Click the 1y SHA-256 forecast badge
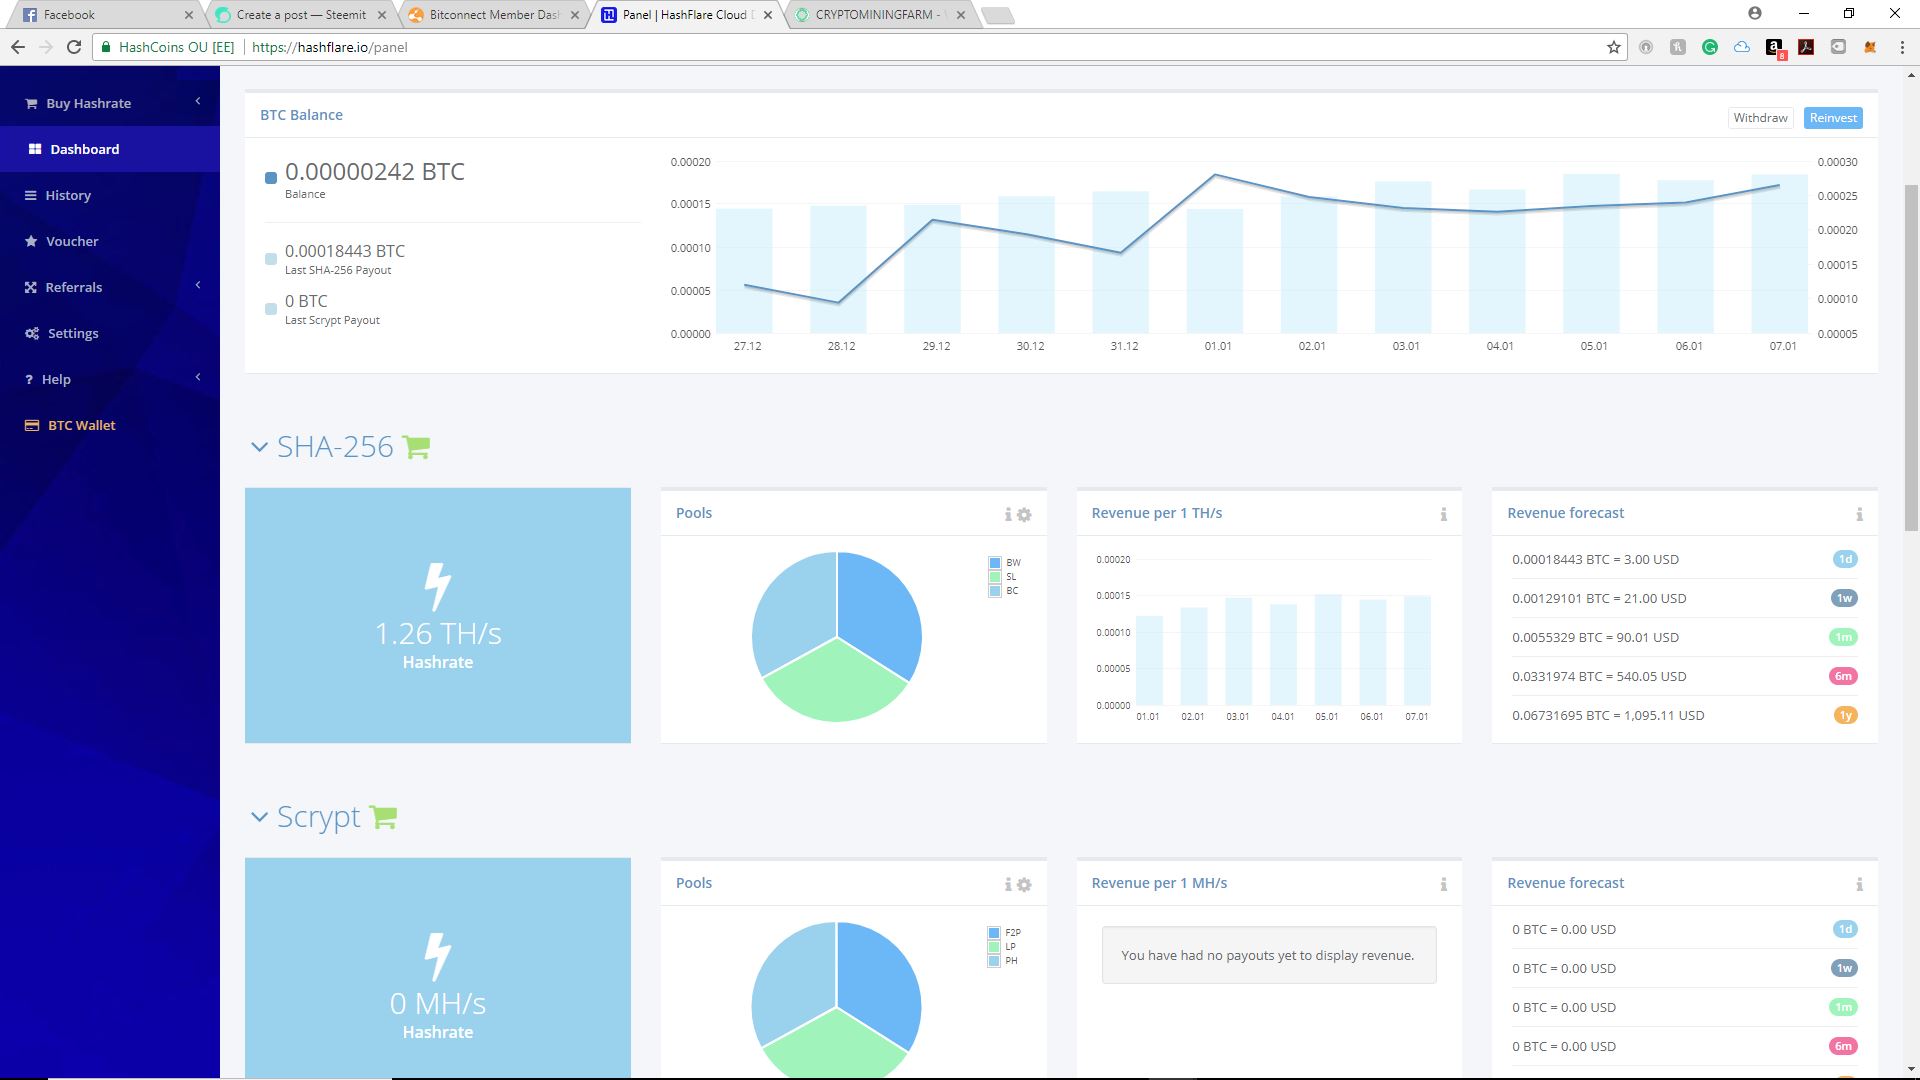Image resolution: width=1920 pixels, height=1080 pixels. (x=1845, y=715)
